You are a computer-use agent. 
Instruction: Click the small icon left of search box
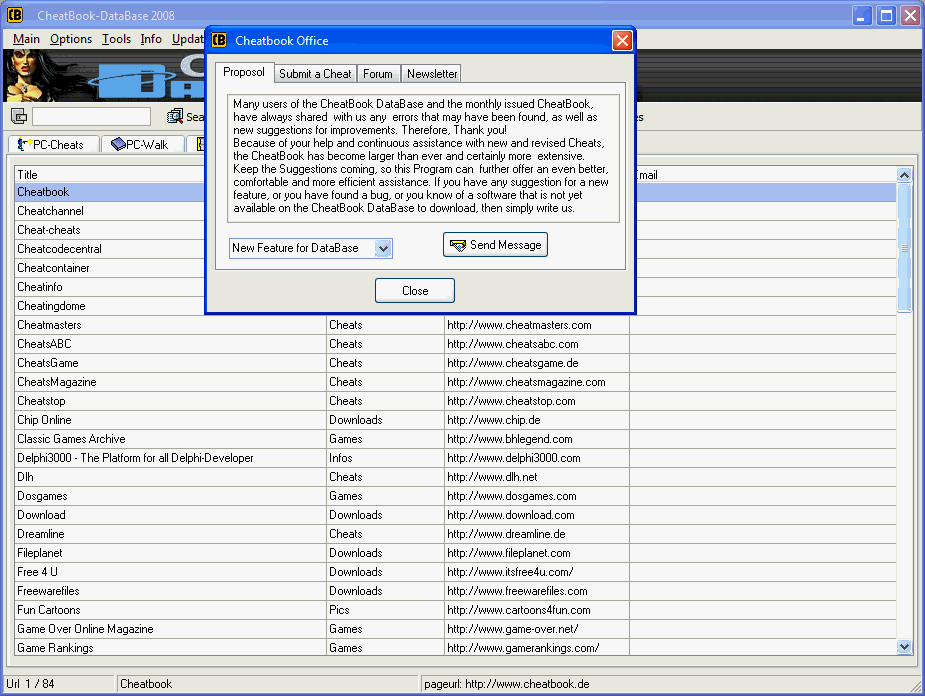19,117
